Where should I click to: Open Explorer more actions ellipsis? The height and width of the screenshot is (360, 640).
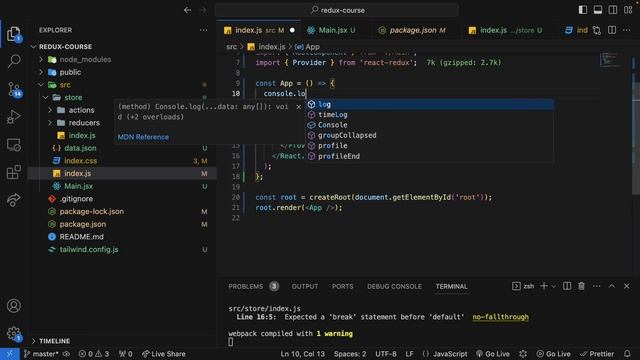pyautogui.click(x=203, y=30)
